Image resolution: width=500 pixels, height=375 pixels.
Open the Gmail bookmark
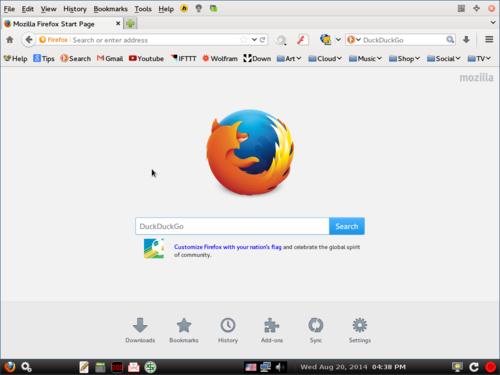(x=110, y=59)
